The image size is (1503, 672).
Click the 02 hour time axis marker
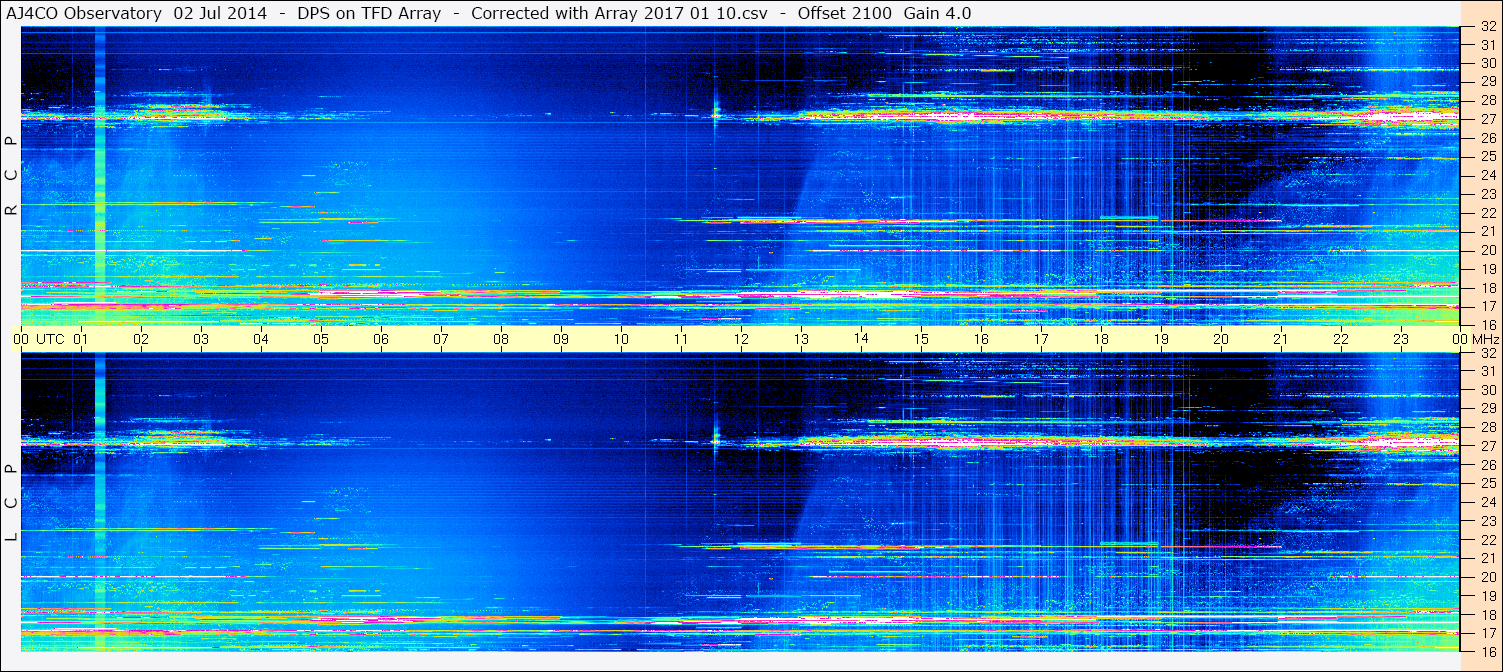(x=141, y=340)
